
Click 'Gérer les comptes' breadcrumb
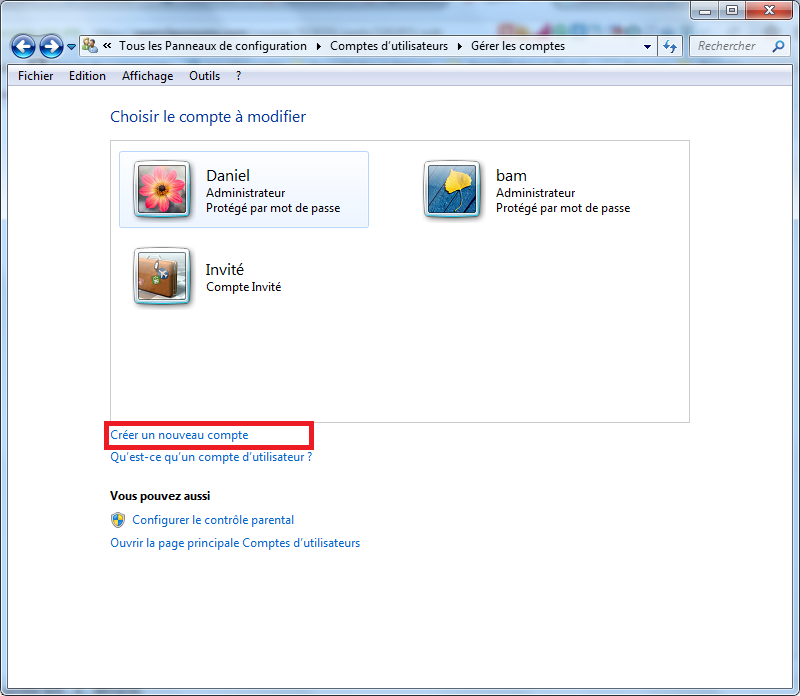(518, 46)
